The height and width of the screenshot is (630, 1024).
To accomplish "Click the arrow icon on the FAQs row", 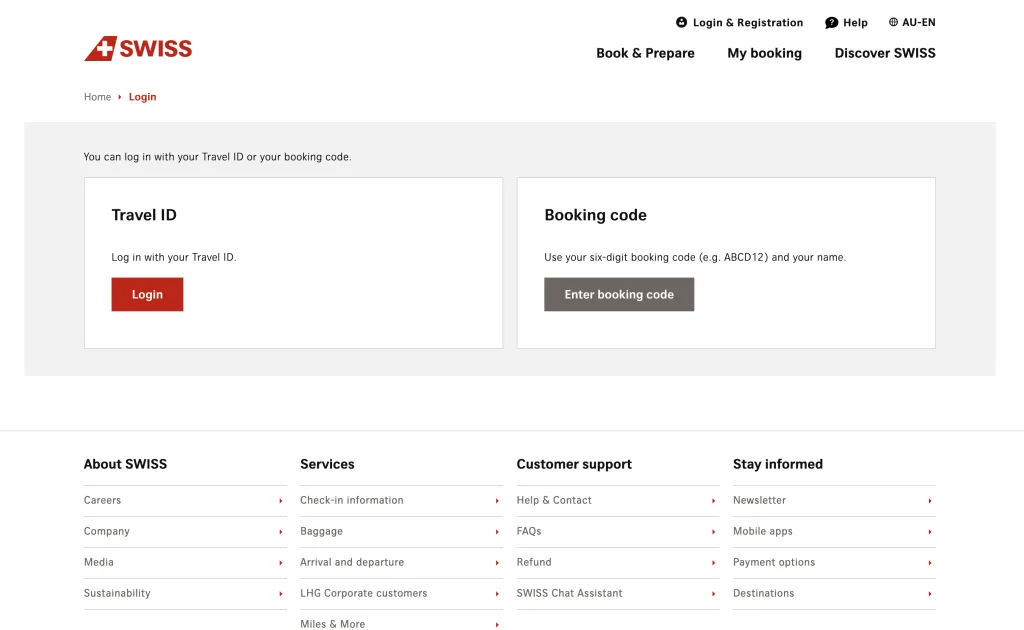I will click(713, 532).
